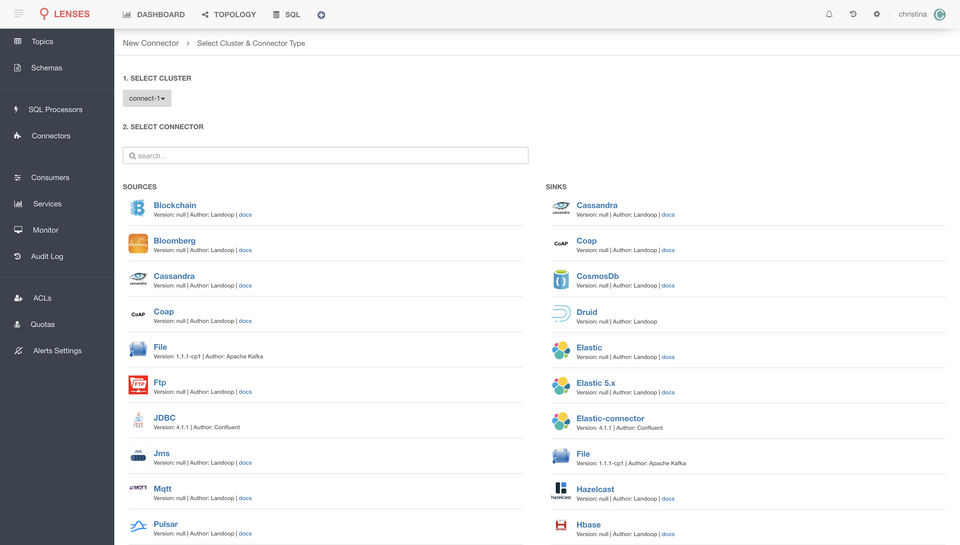960x545 pixels.
Task: Click the Lenses logo
Action: pyautogui.click(x=64, y=13)
